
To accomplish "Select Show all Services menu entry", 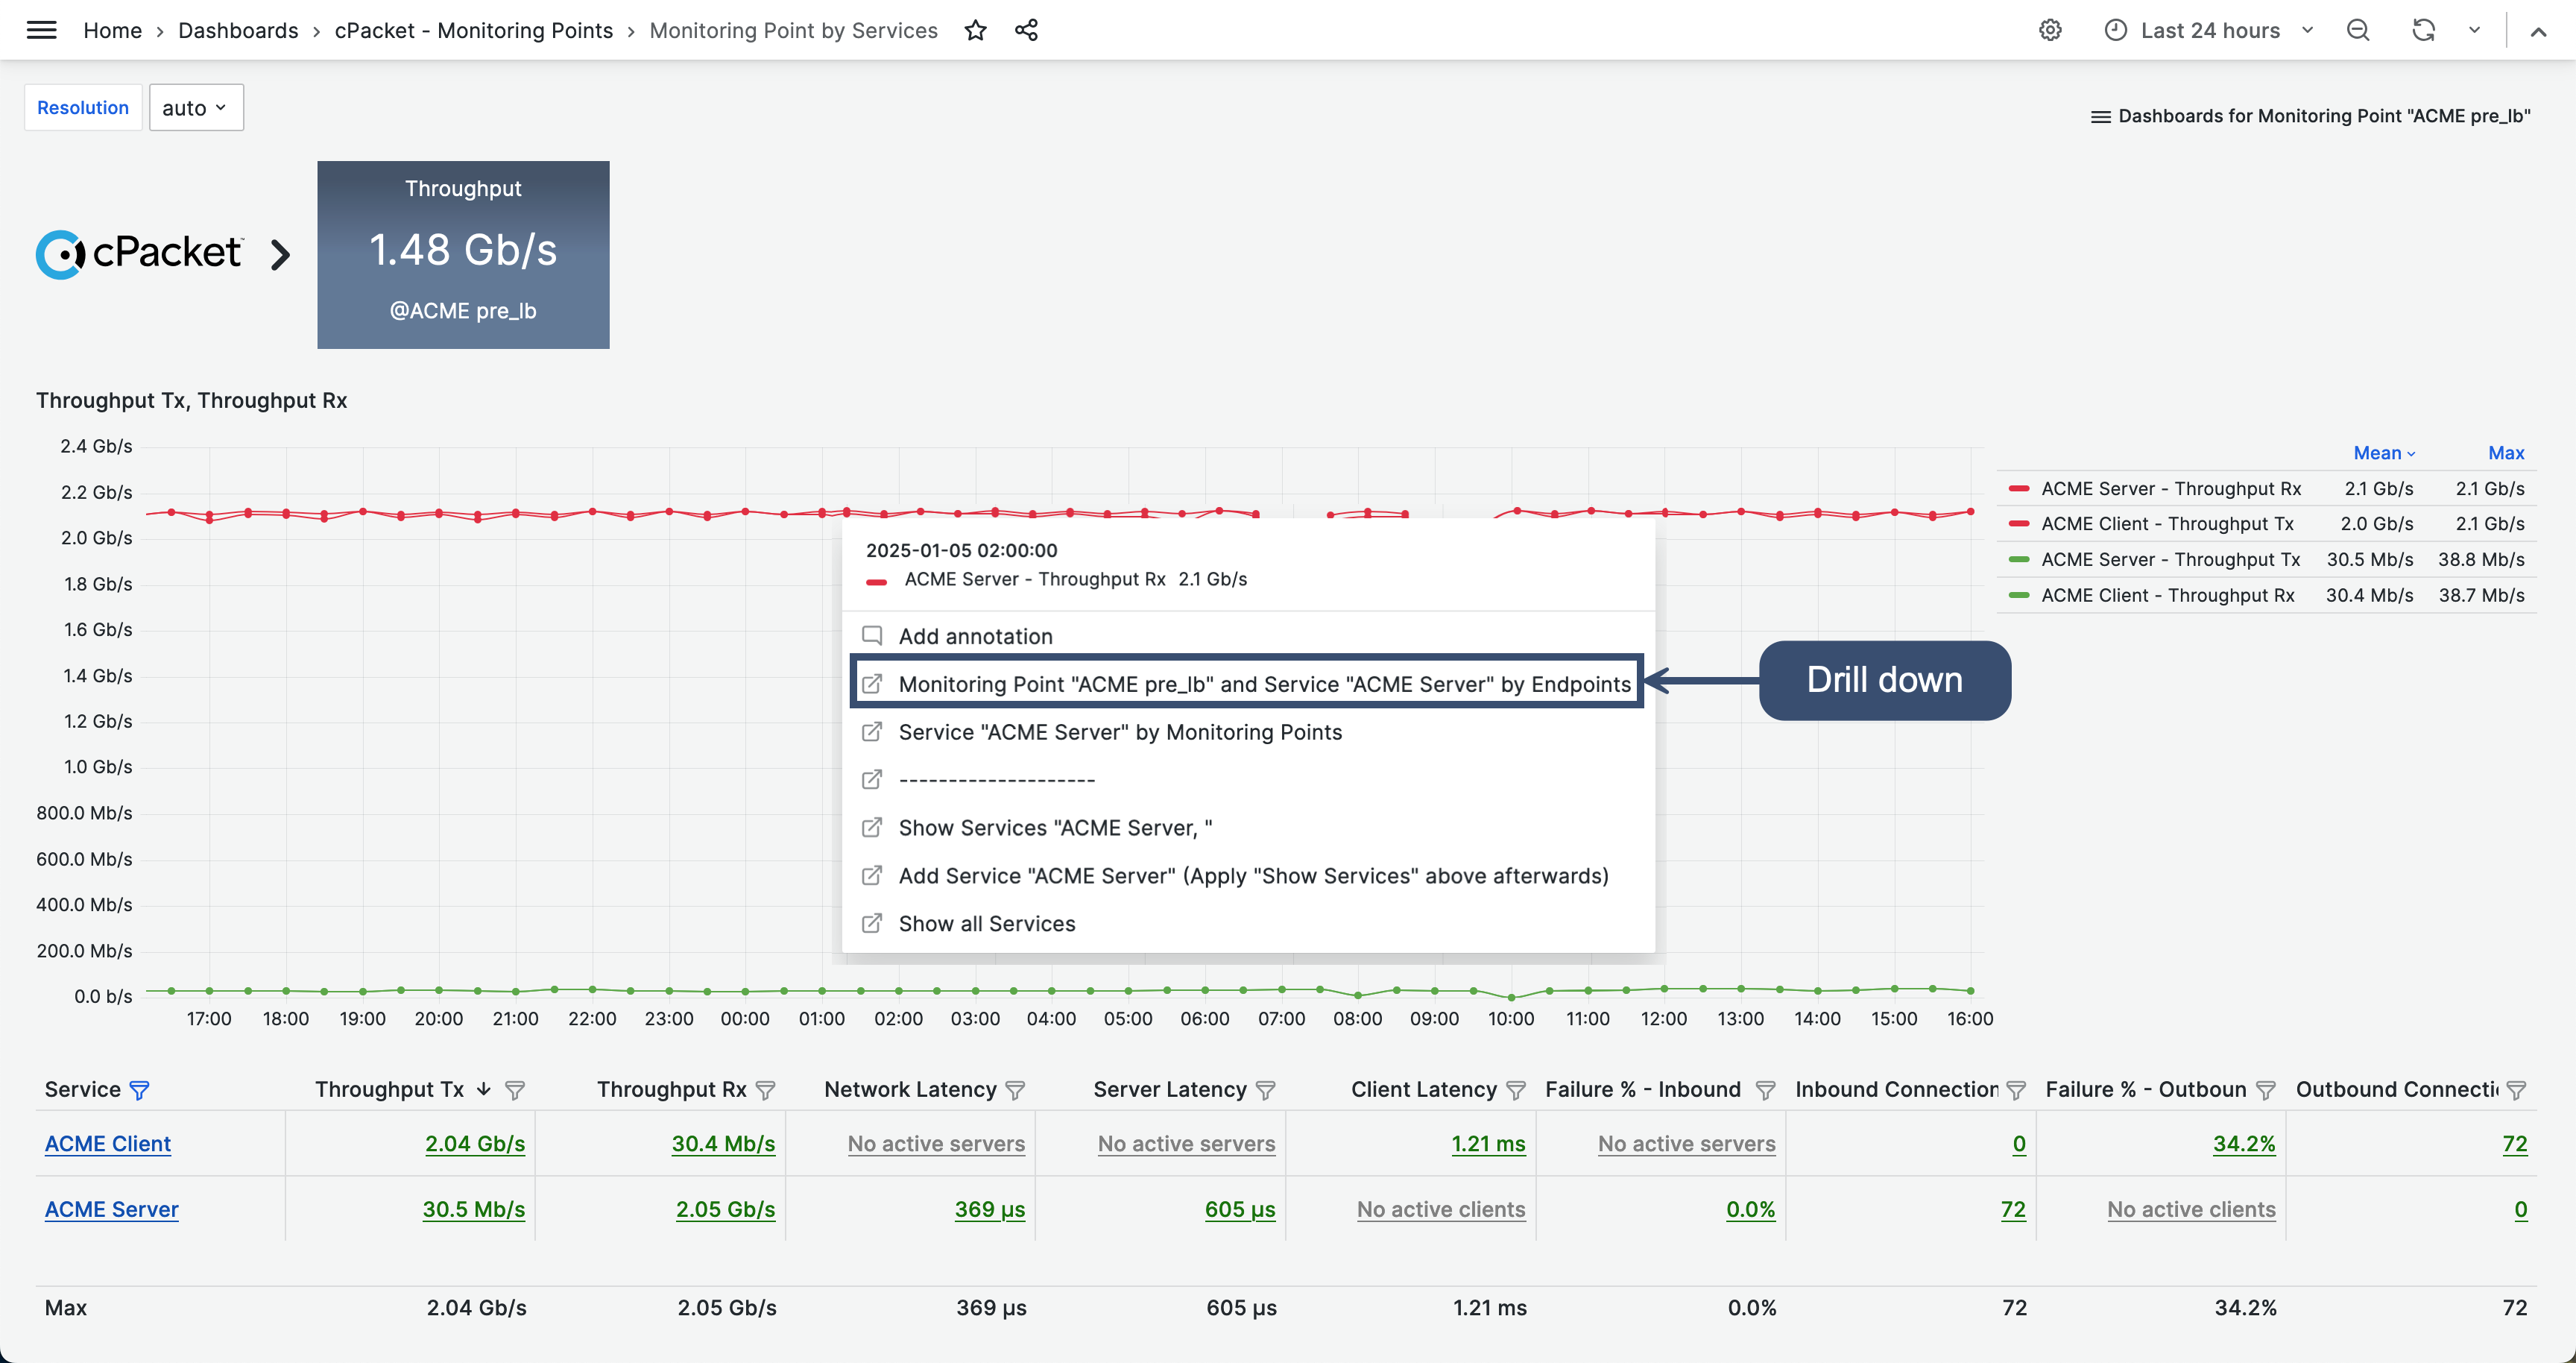I will tap(1248, 924).
